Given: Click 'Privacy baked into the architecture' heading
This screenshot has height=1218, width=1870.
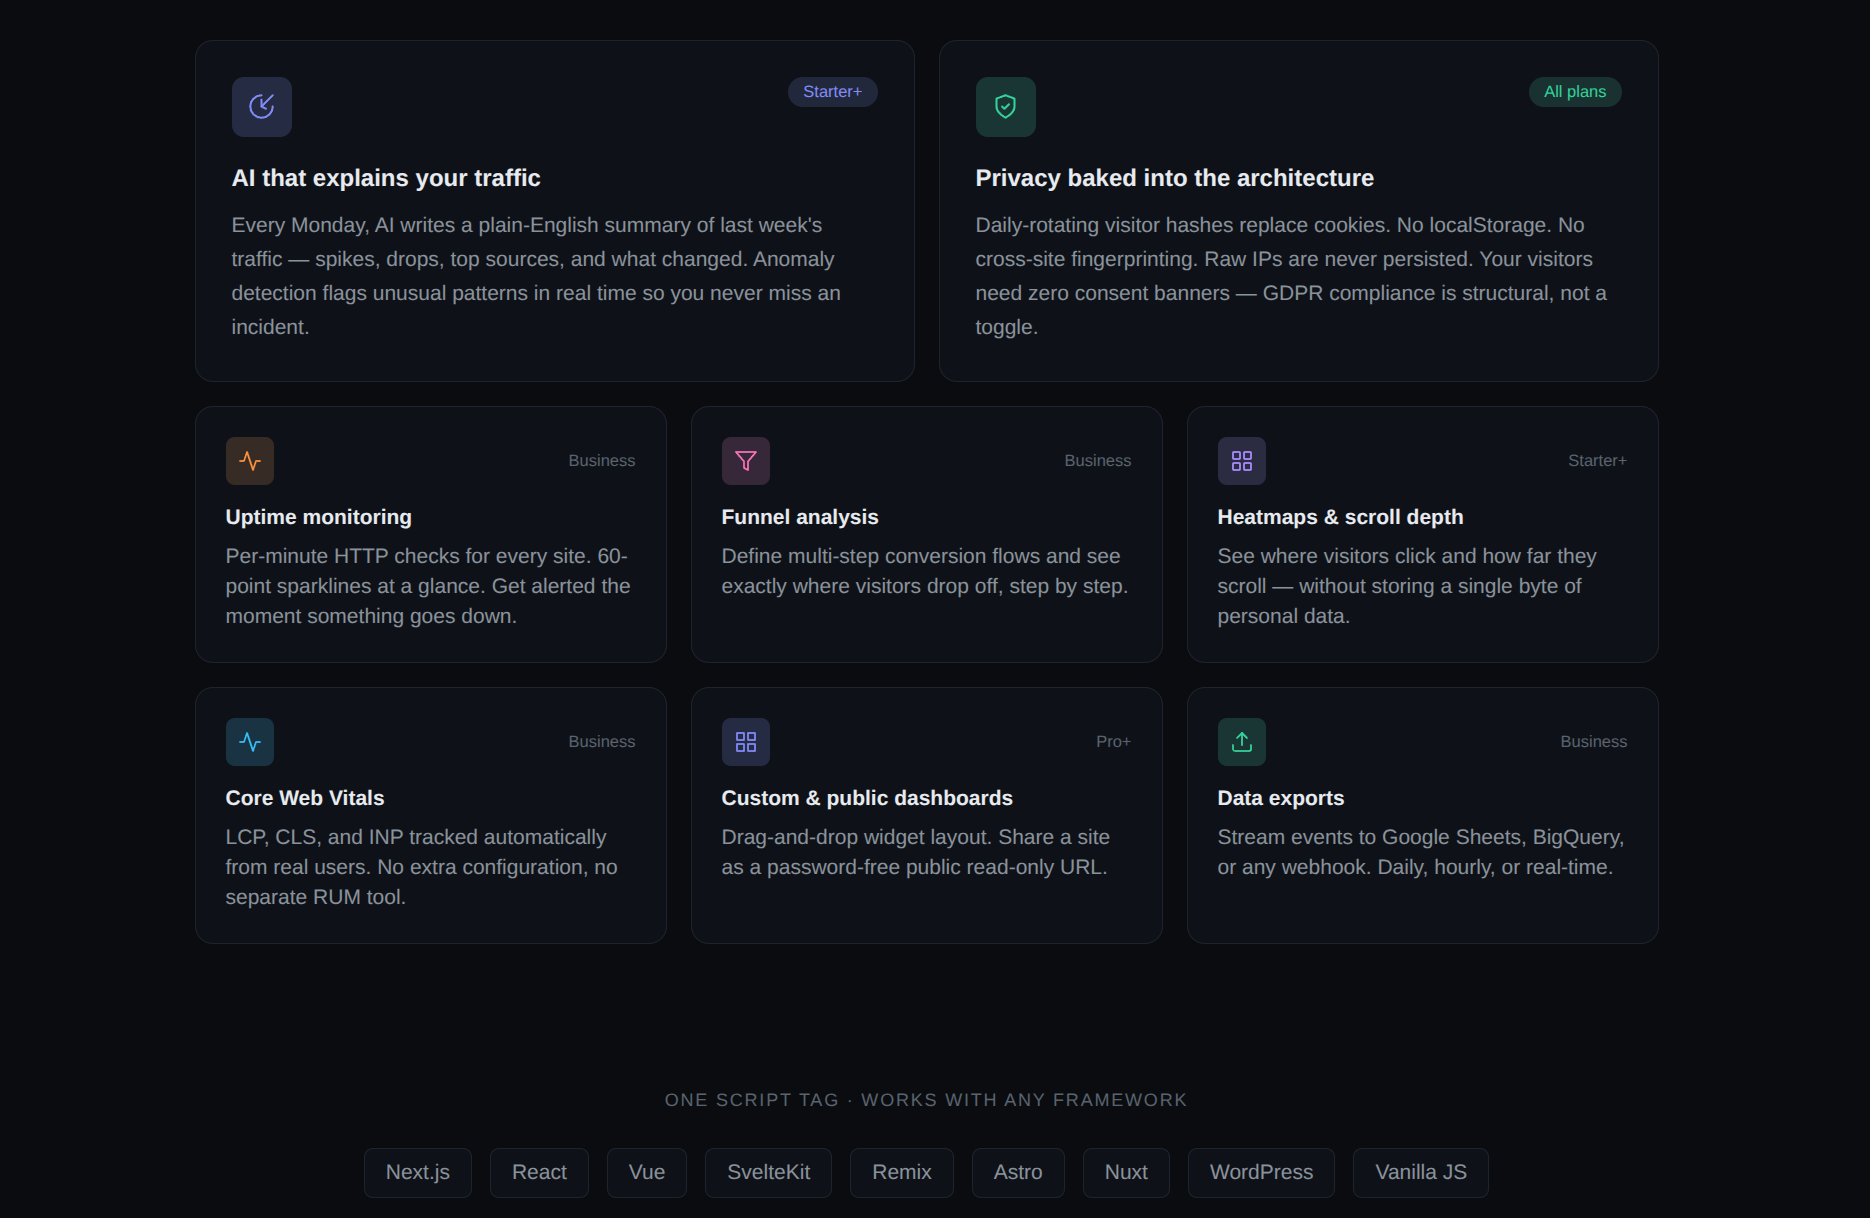Looking at the screenshot, I should (1175, 178).
